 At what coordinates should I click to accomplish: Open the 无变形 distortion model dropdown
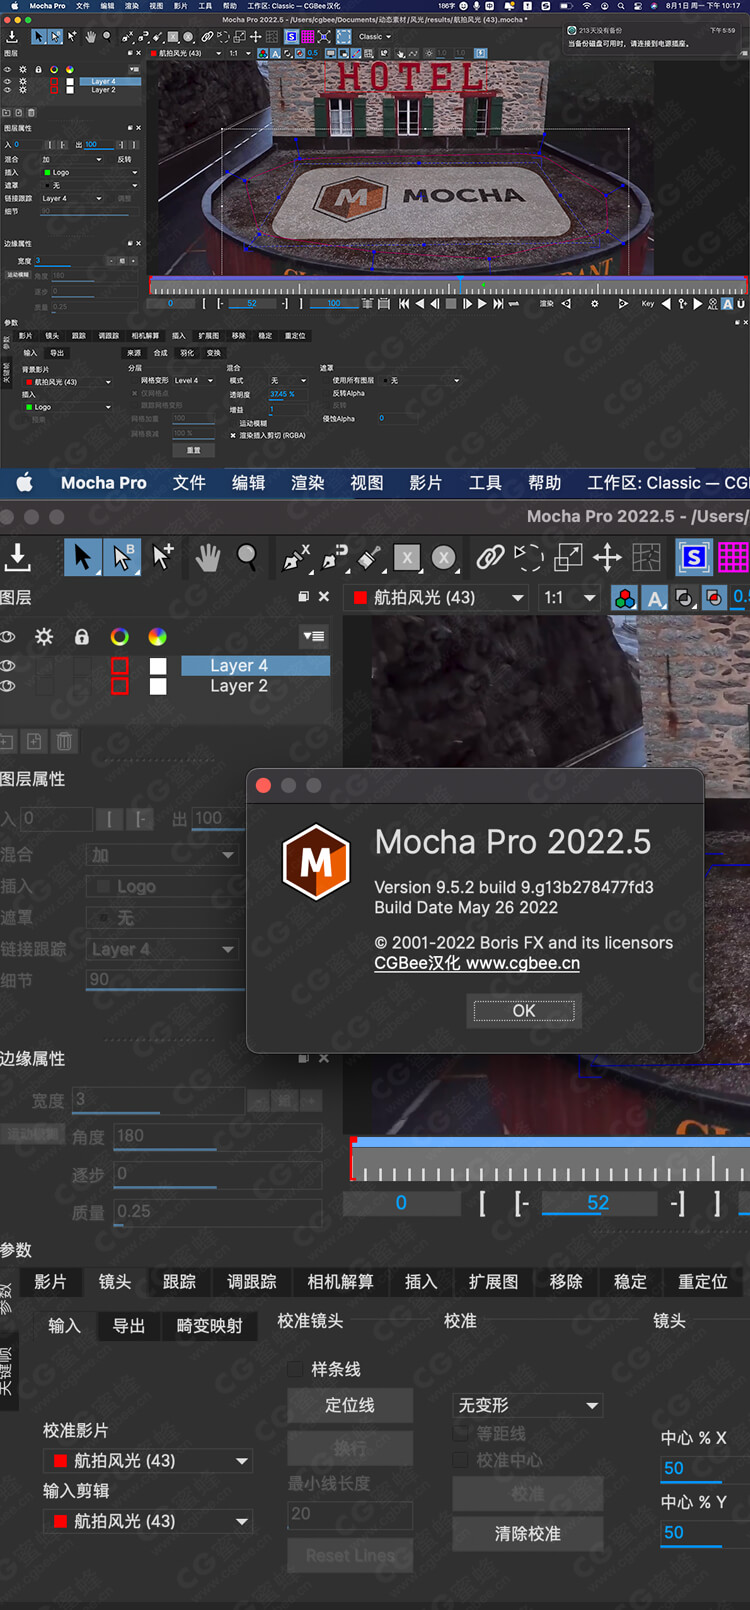(528, 1405)
